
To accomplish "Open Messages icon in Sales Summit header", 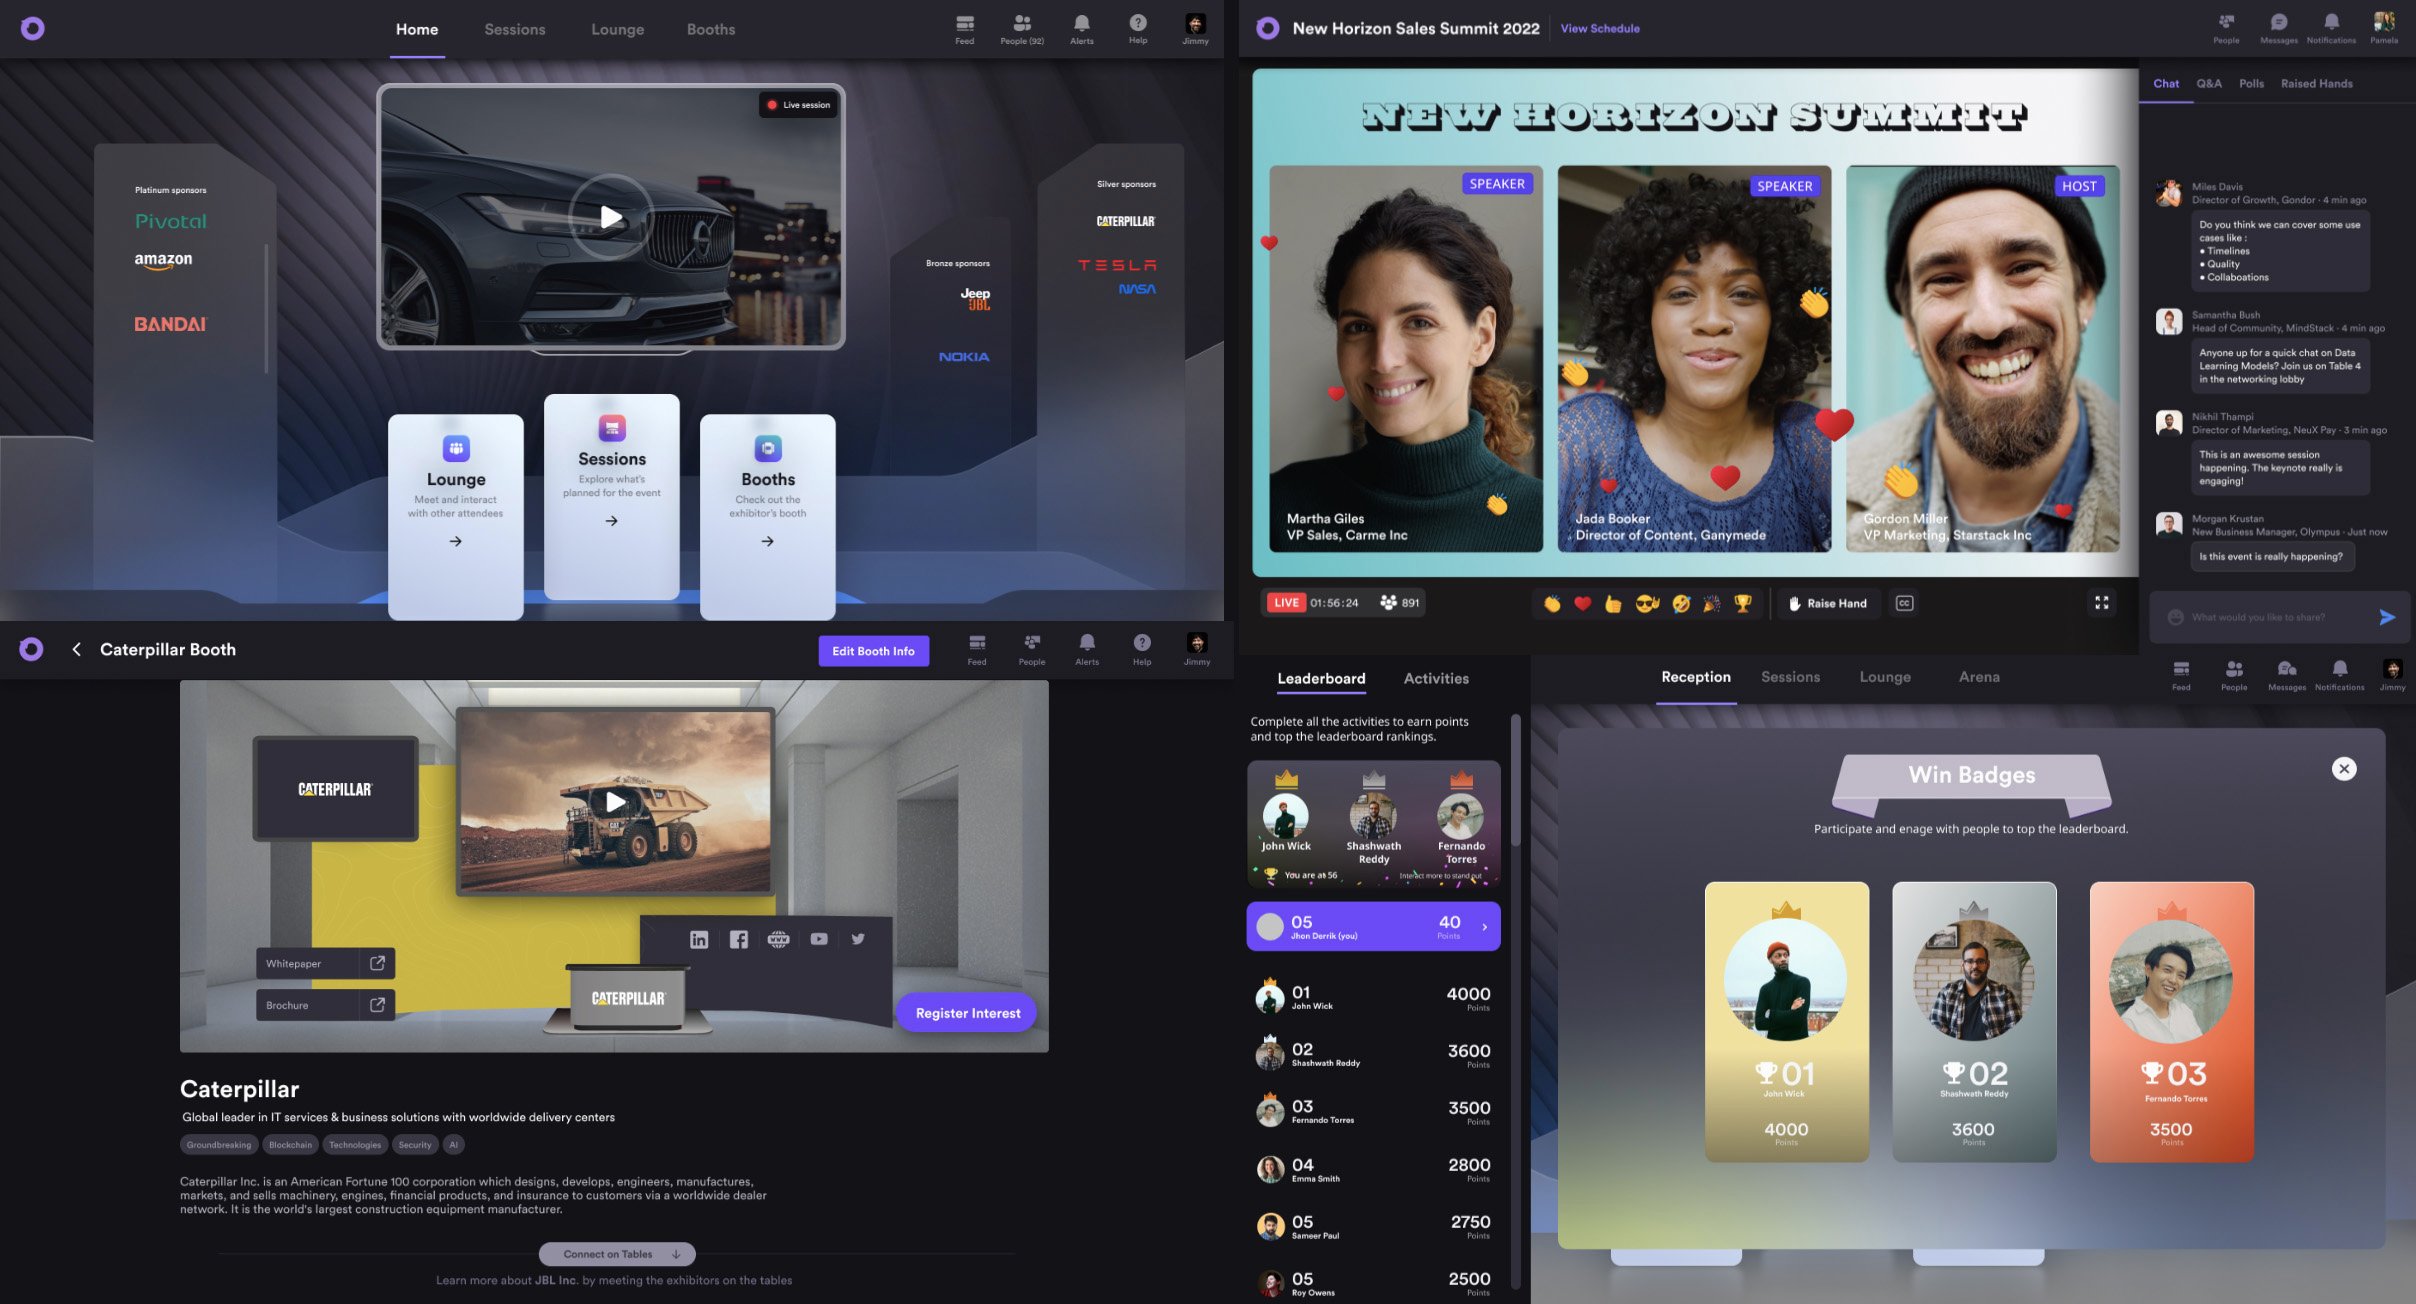I will pos(2278,28).
